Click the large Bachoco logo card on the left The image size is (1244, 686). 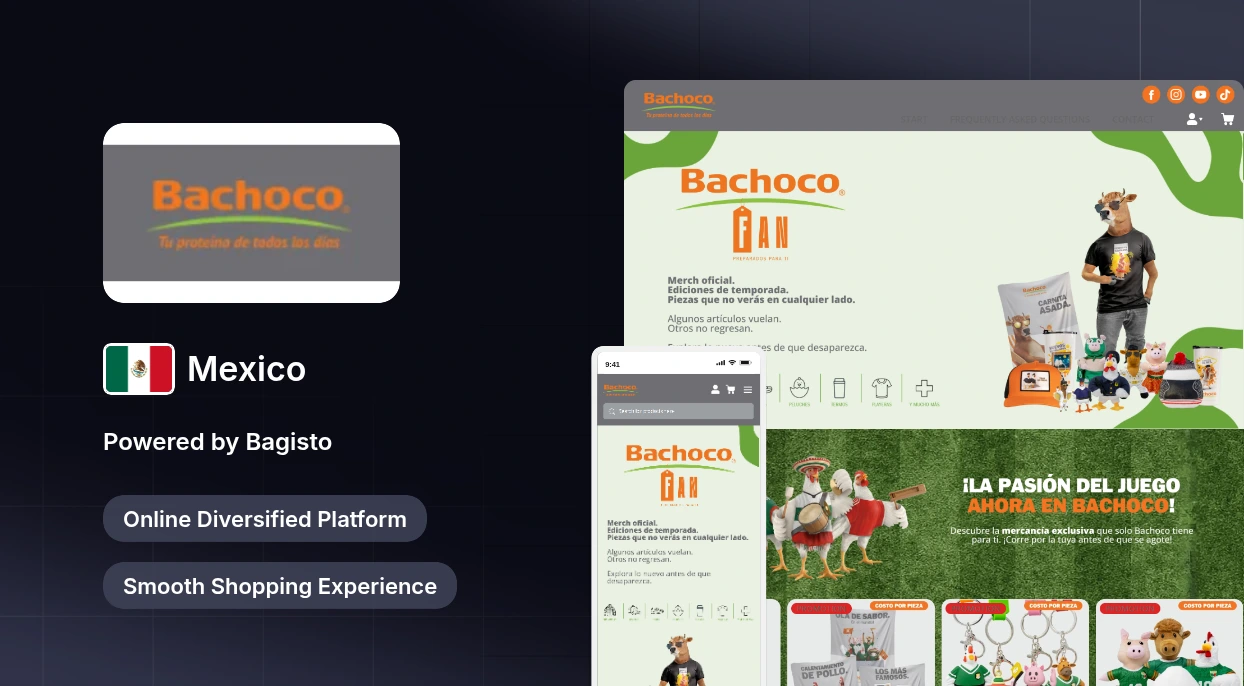(251, 213)
